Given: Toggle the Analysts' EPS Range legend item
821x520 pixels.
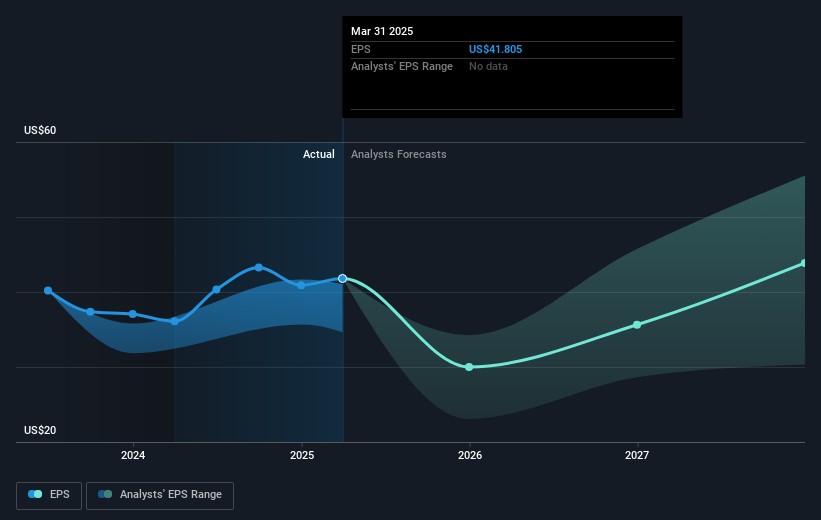Looking at the screenshot, I should [160, 495].
